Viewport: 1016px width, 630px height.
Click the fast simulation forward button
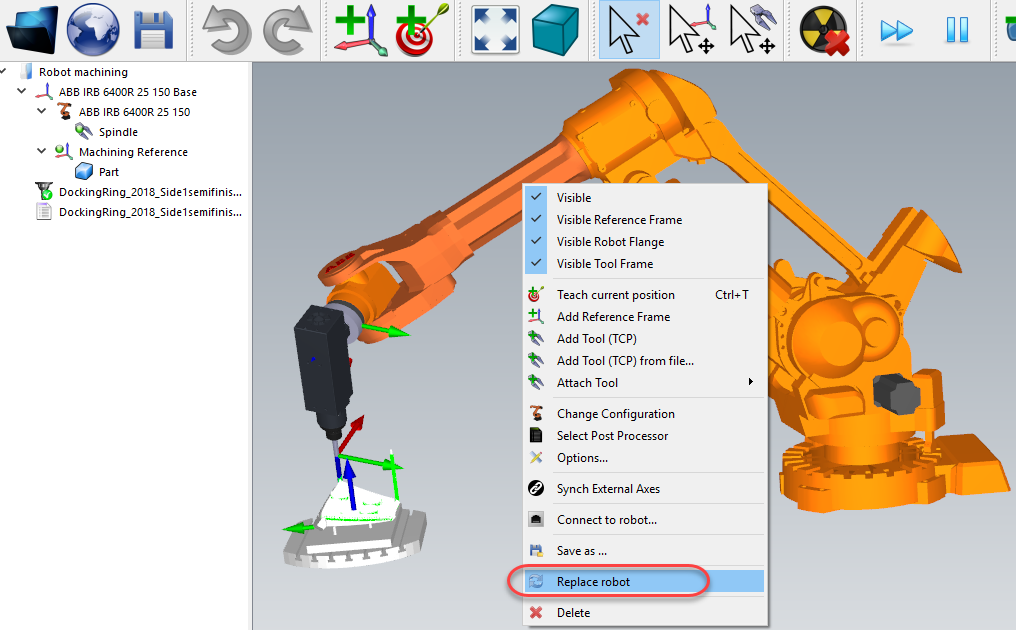(x=896, y=30)
